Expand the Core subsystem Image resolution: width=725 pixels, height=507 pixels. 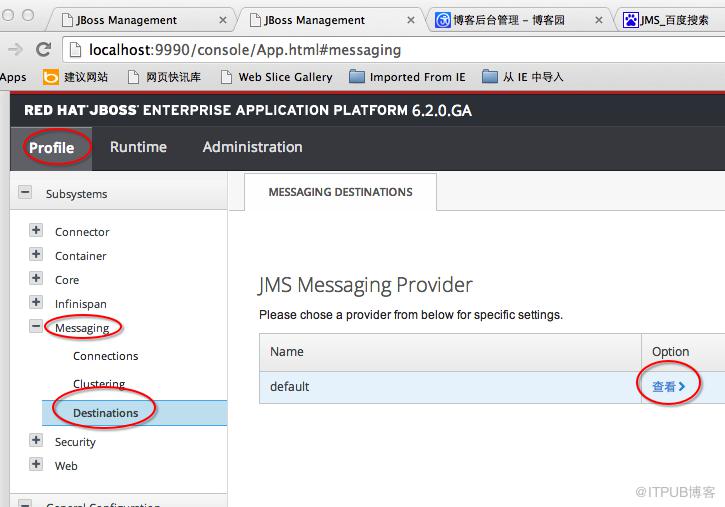point(36,278)
